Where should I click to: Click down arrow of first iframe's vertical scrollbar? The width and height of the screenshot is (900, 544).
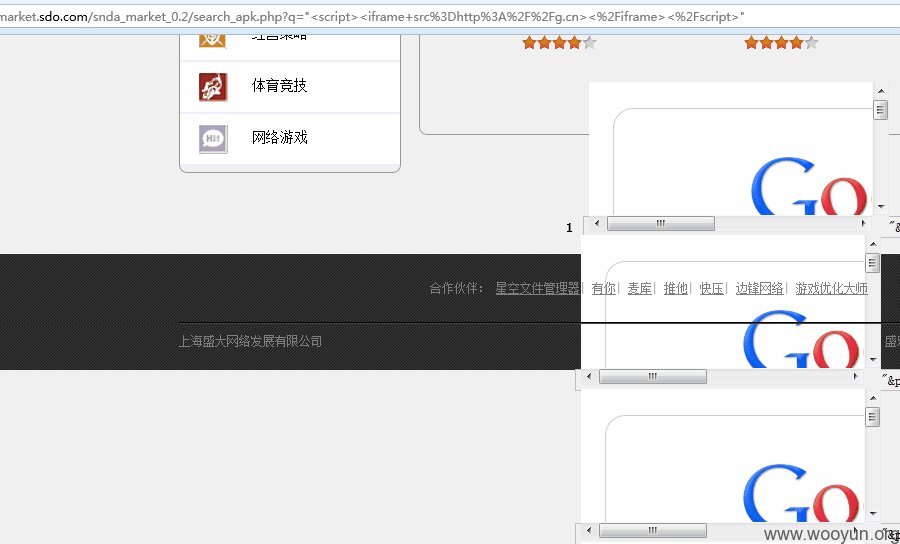point(880,207)
